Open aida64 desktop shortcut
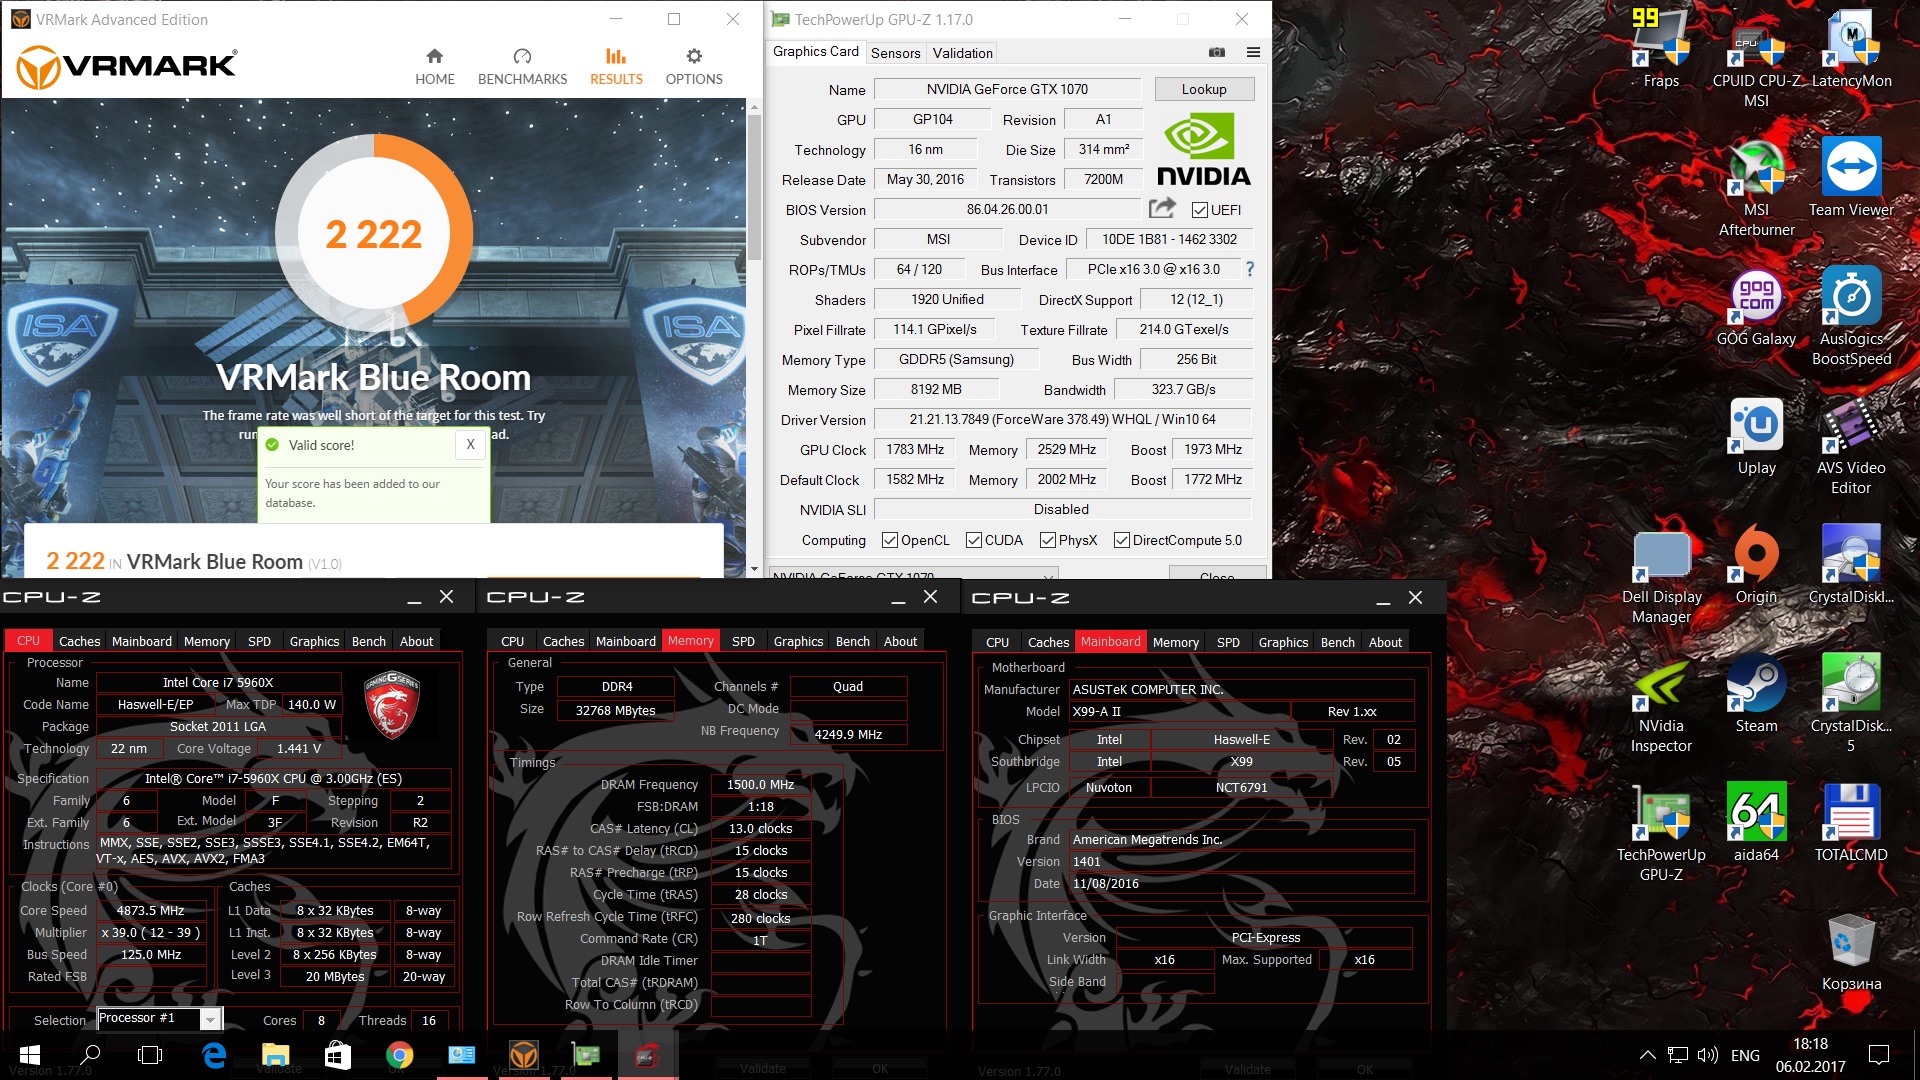The image size is (1920, 1080). pos(1756,823)
